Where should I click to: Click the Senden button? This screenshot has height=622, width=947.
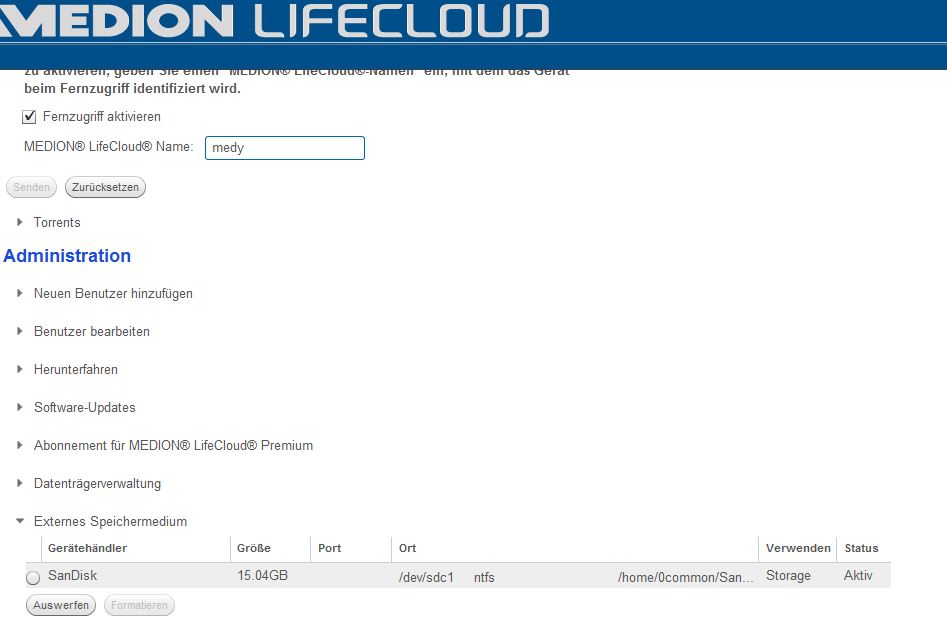tap(31, 187)
